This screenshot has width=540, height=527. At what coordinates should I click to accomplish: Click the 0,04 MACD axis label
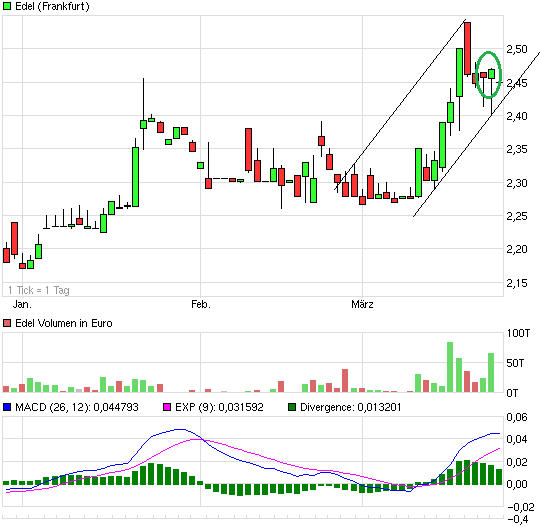click(517, 439)
